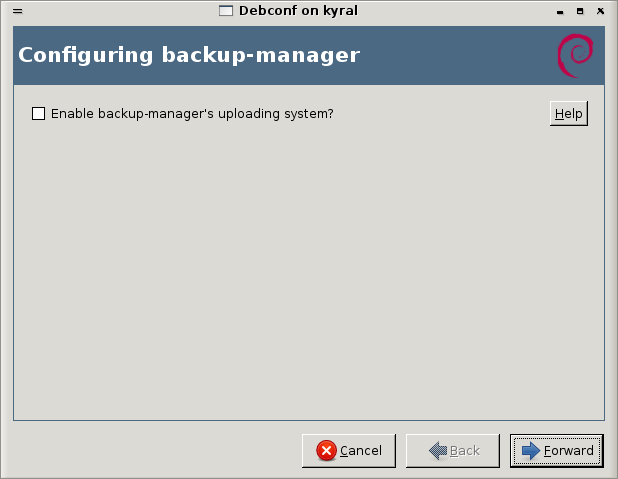Cancel the backup-manager configuration
Viewport: 618px width, 479px height.
pyautogui.click(x=349, y=451)
